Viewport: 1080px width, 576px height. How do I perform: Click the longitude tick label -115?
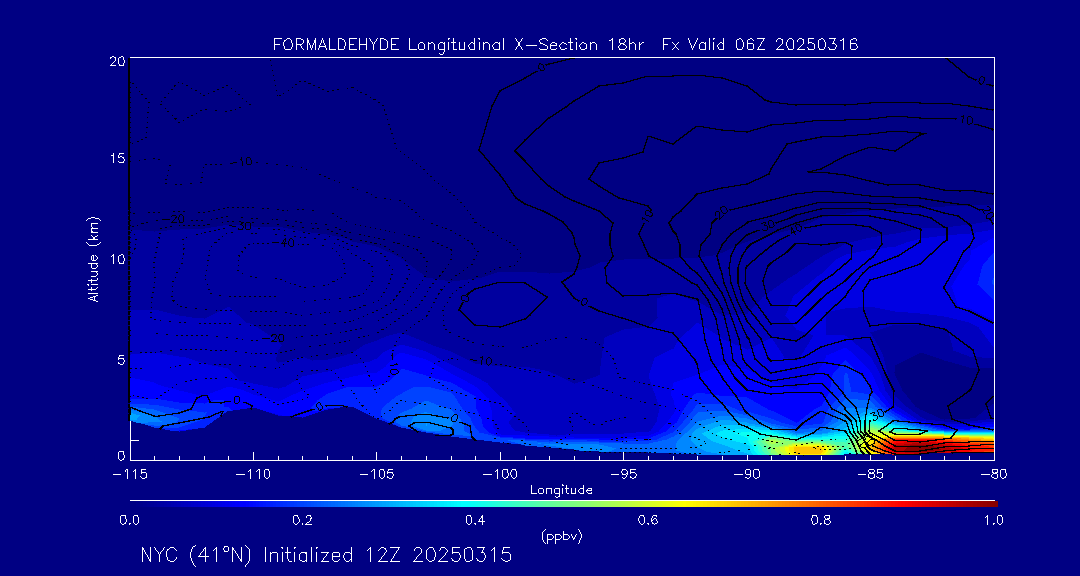pyautogui.click(x=129, y=475)
